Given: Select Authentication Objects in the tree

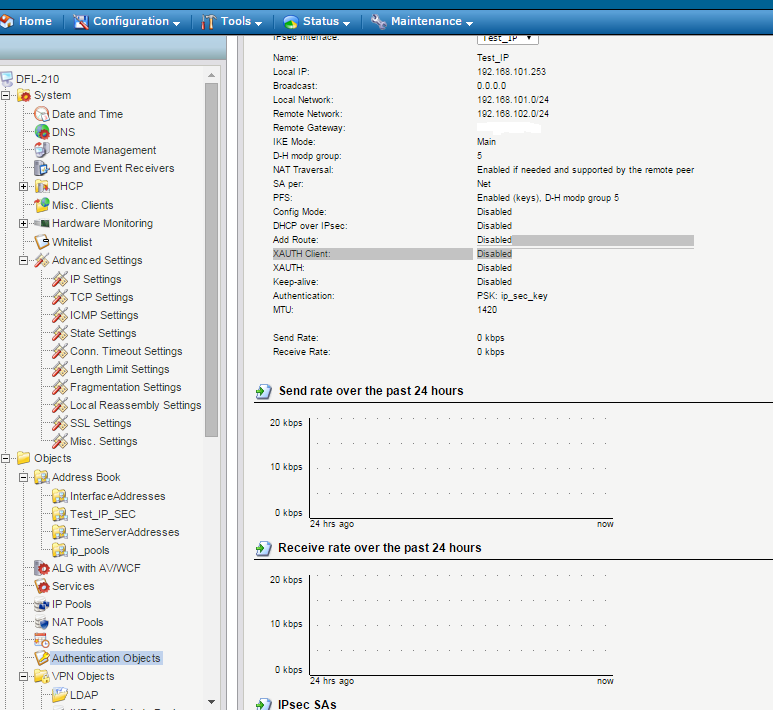Looking at the screenshot, I should [106, 658].
